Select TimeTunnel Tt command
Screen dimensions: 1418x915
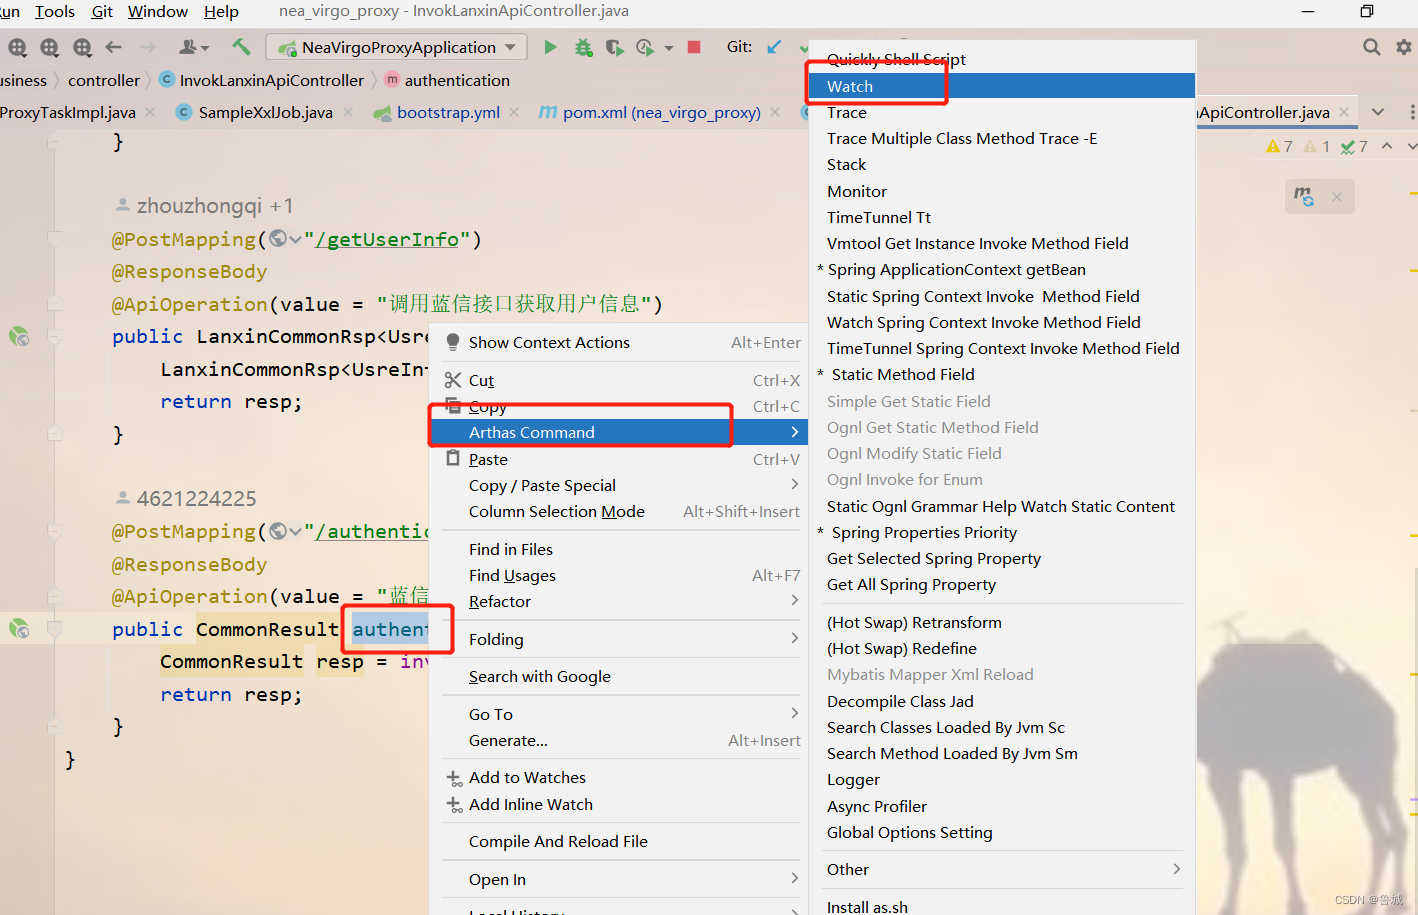1002,217
